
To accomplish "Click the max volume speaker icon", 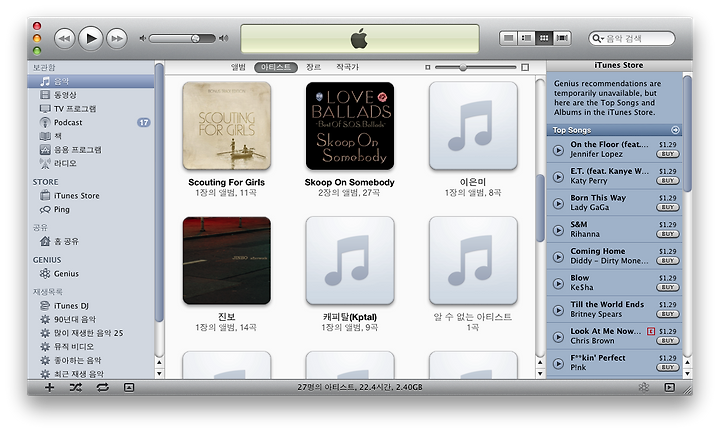I will (224, 39).
